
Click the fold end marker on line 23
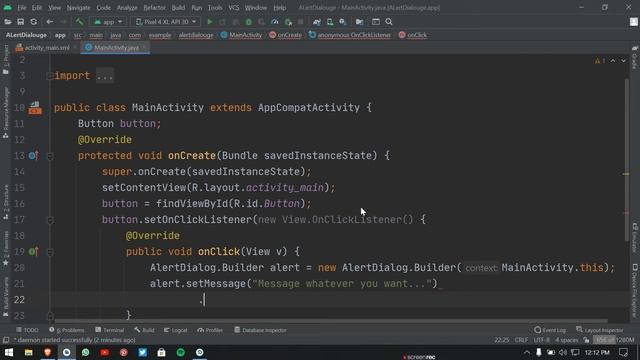point(50,316)
